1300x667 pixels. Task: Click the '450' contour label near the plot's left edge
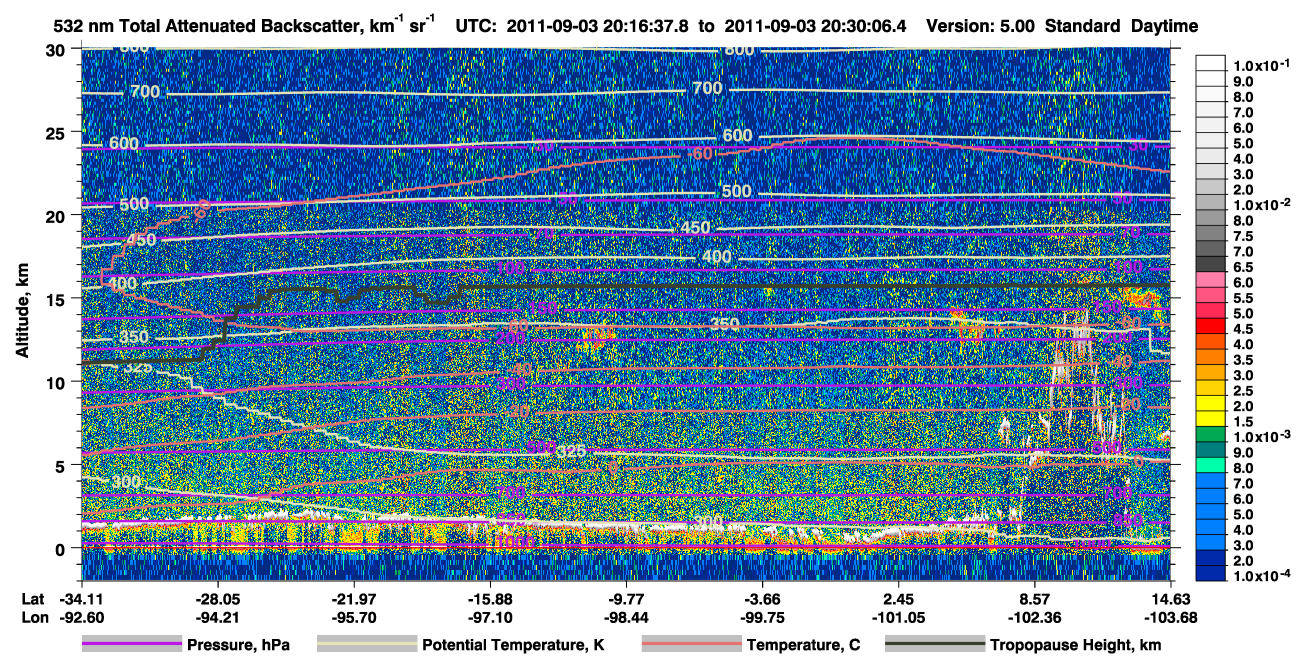tap(141, 240)
